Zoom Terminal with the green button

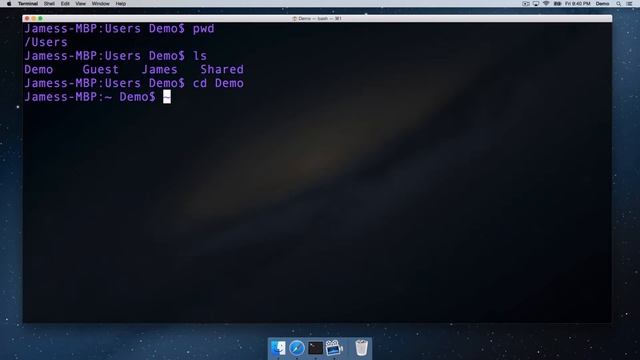tap(40, 18)
